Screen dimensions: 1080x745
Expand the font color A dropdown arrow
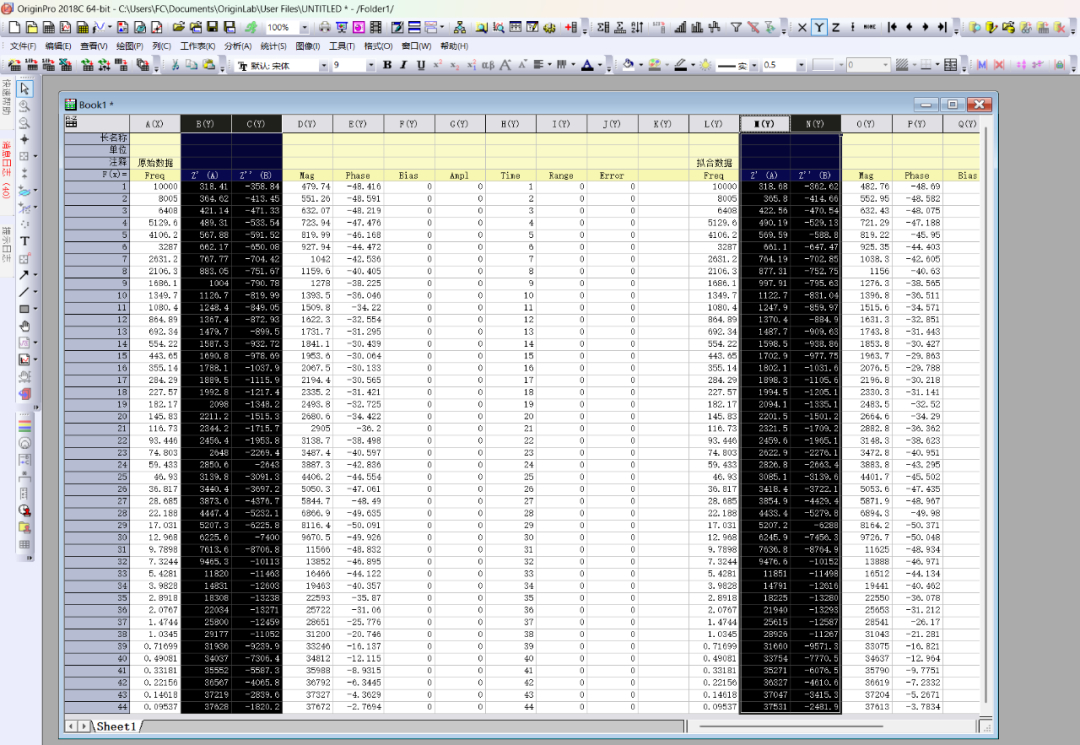(600, 65)
